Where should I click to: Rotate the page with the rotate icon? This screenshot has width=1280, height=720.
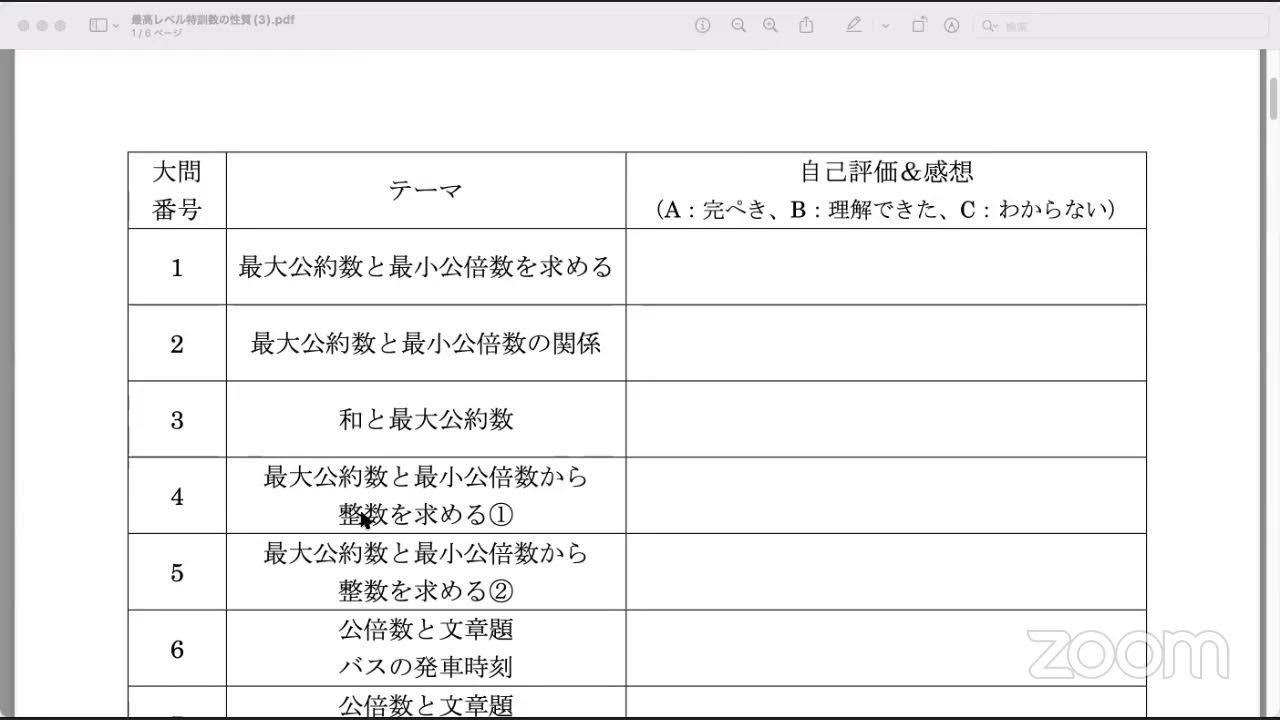(919, 25)
